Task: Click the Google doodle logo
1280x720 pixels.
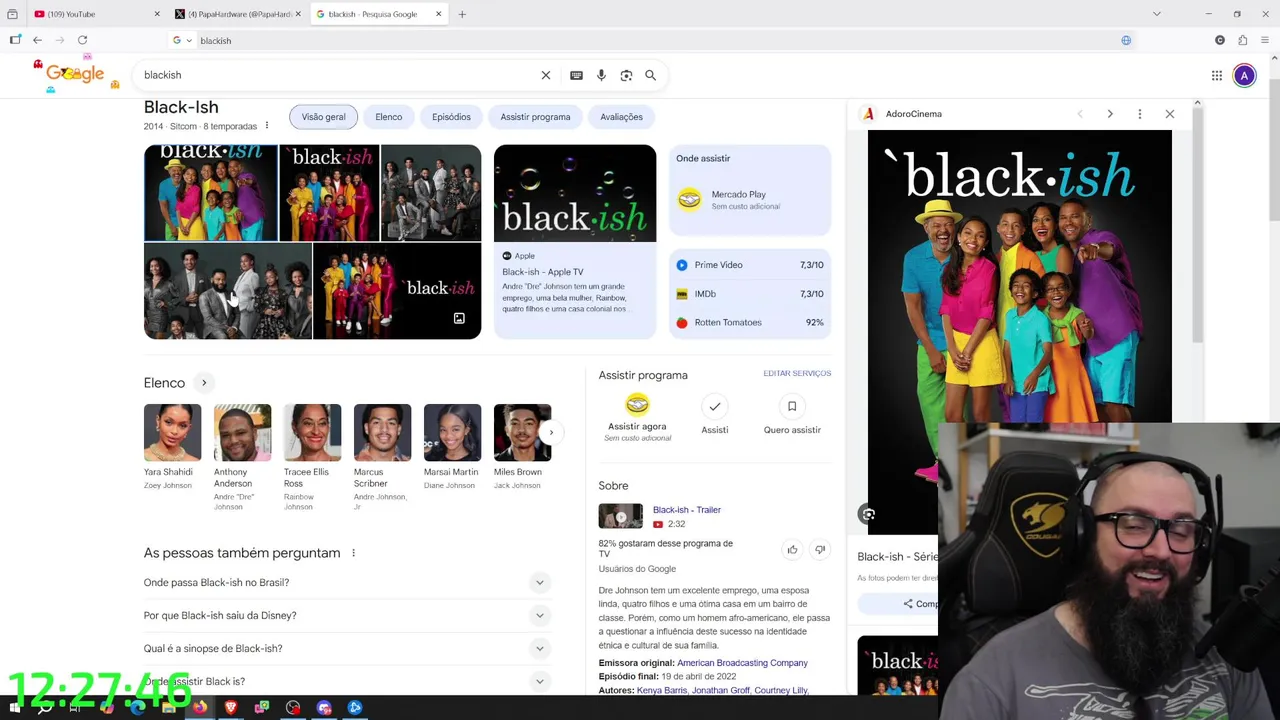Action: point(75,74)
